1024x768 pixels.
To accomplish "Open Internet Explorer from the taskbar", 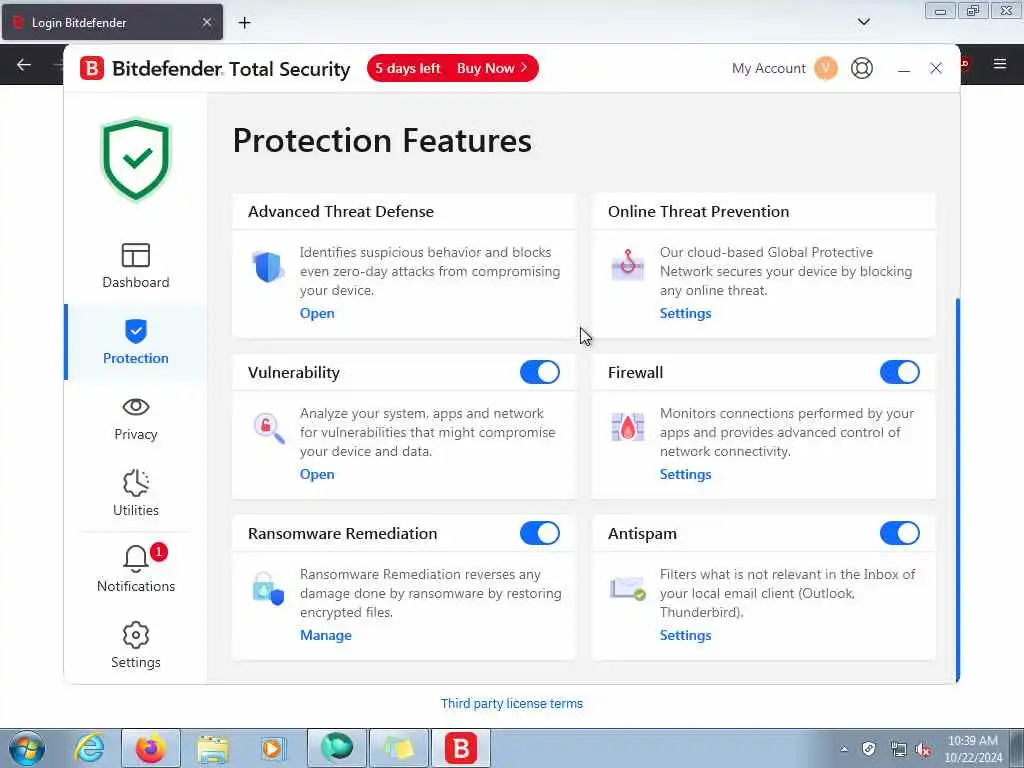I will point(89,748).
